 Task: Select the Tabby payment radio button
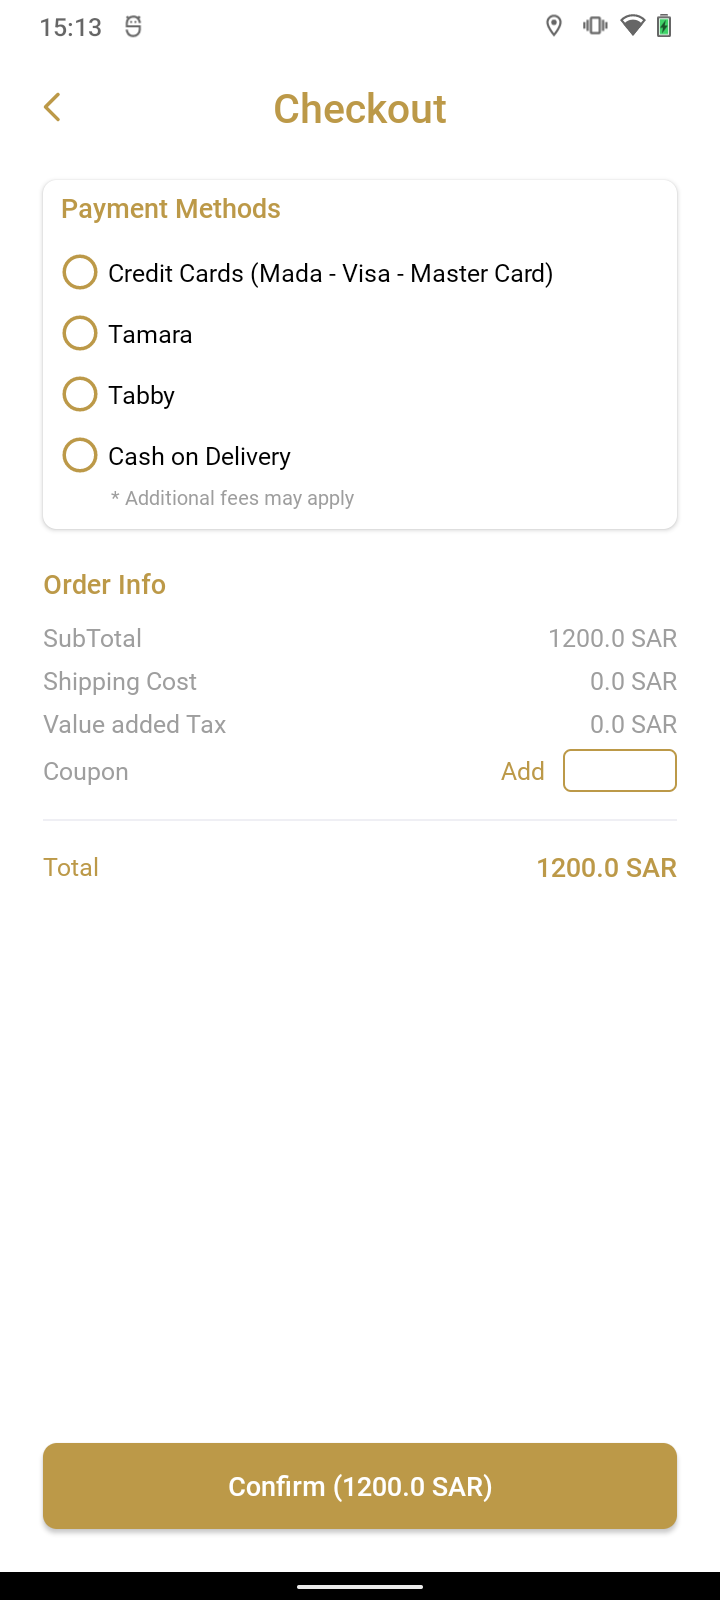point(80,394)
